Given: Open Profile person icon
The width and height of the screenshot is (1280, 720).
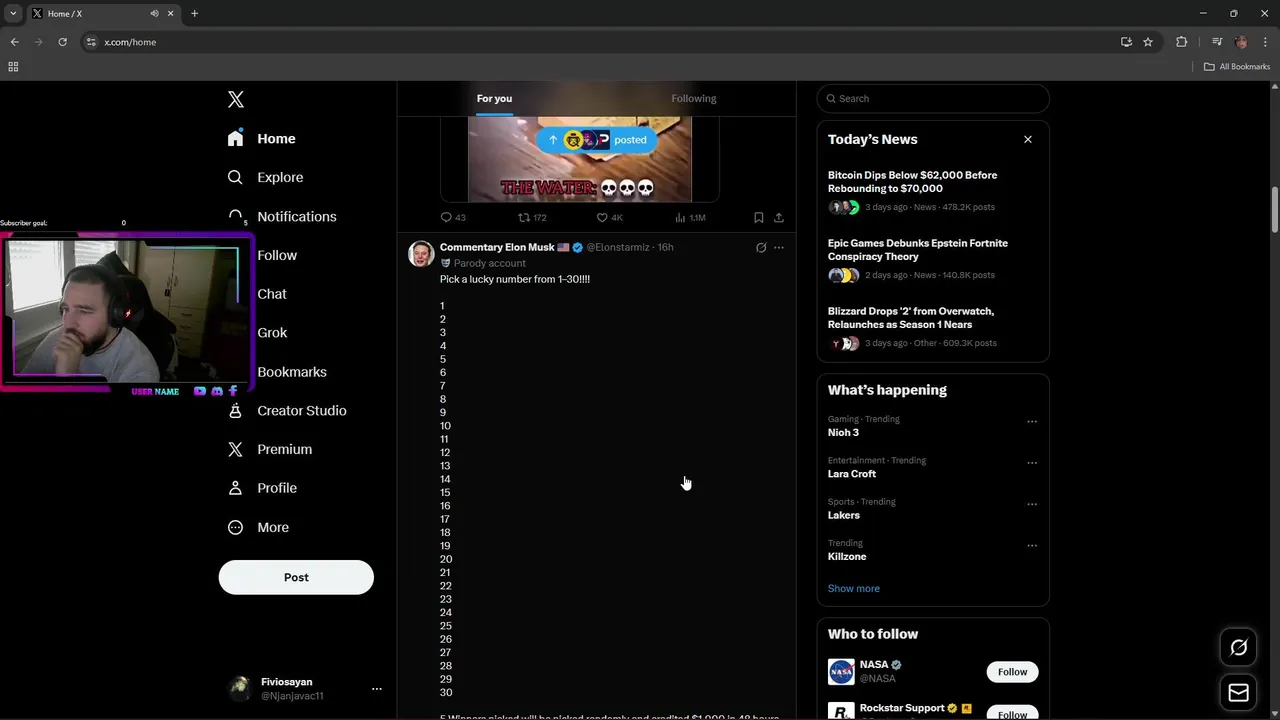Looking at the screenshot, I should pyautogui.click(x=235, y=488).
